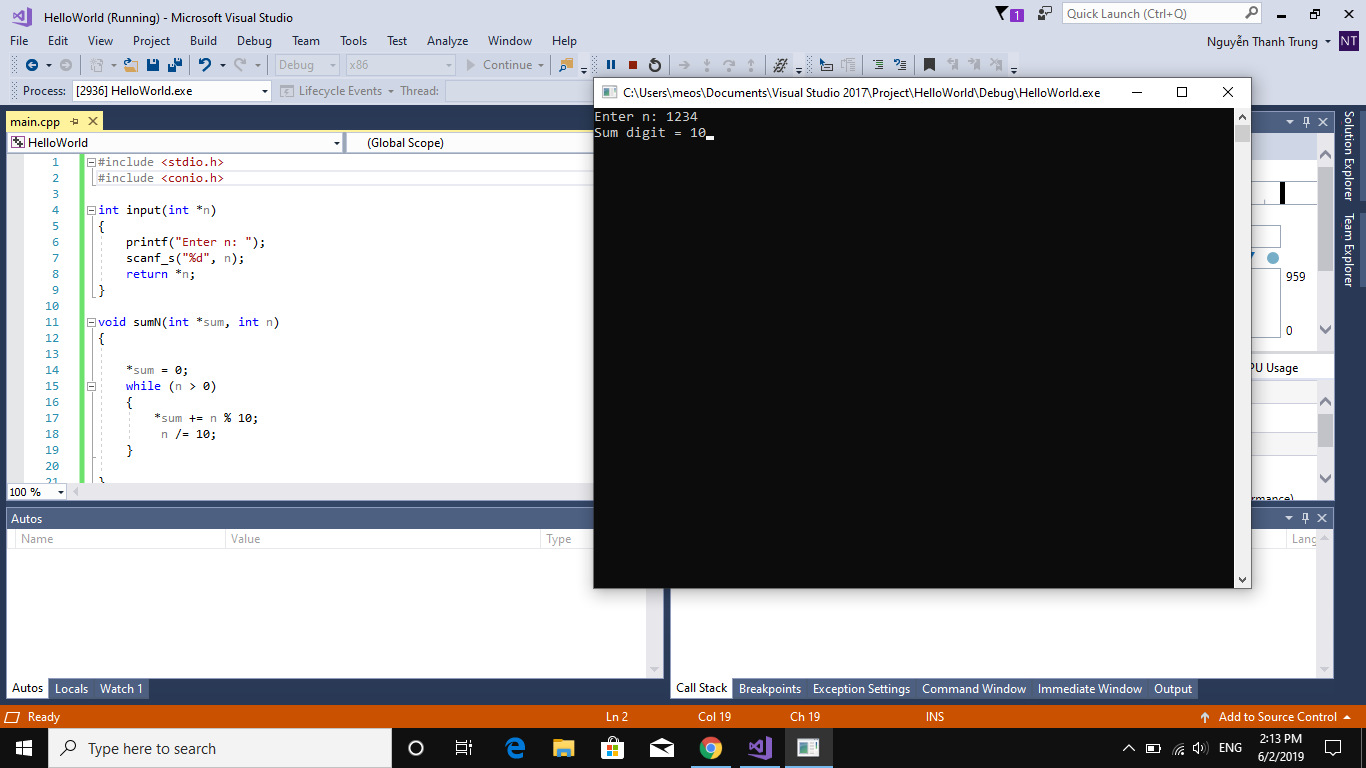Open the Team Explorer side tab

coord(1348,250)
